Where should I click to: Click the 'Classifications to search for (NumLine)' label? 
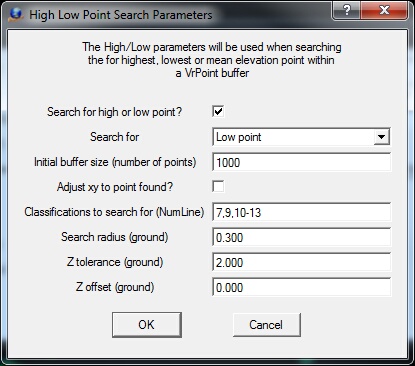[x=114, y=212]
